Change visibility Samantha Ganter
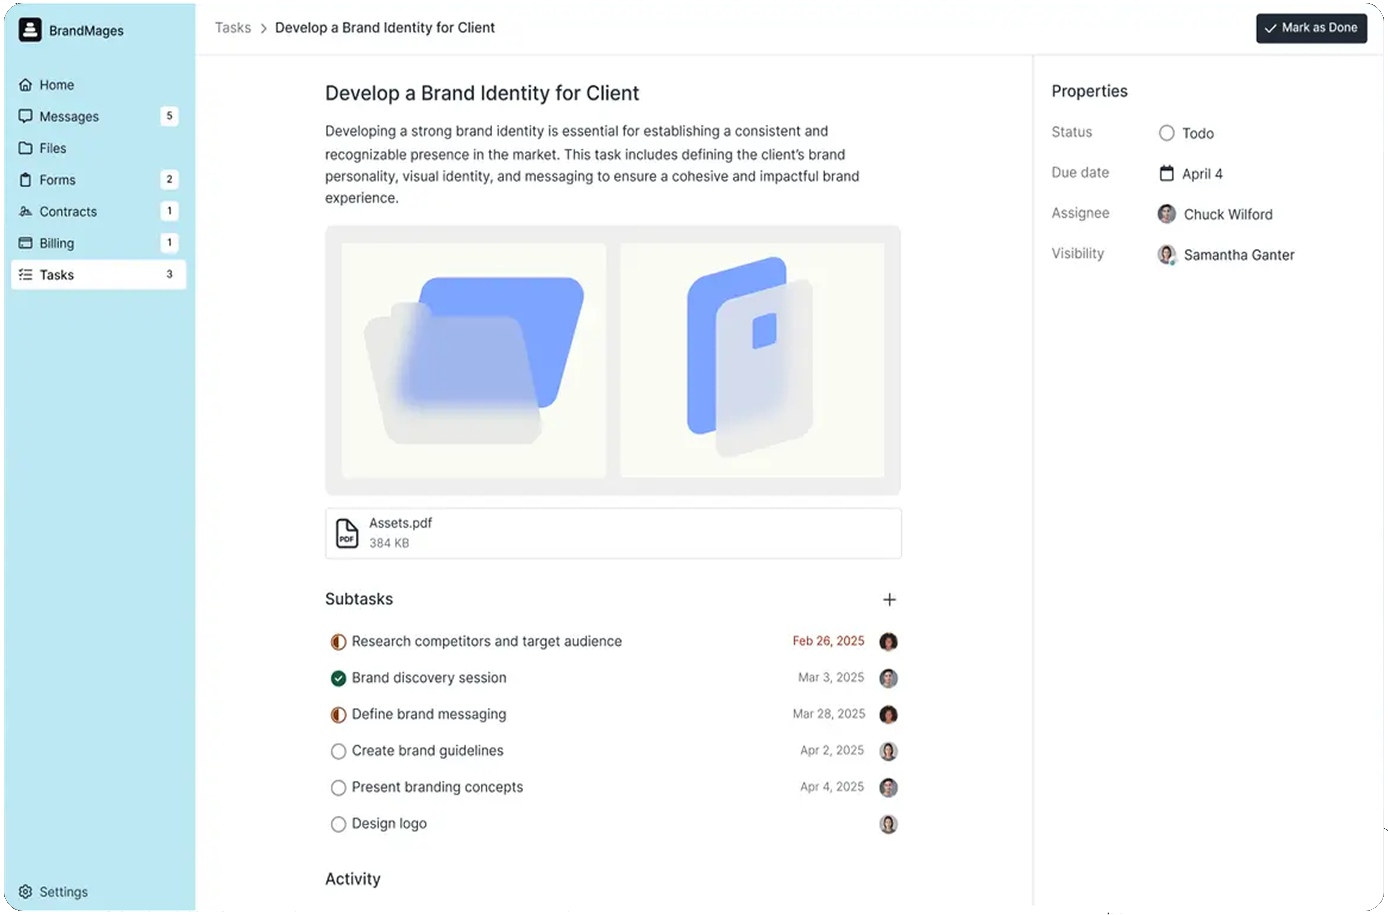Screen dimensions: 1388x915 tap(1226, 255)
